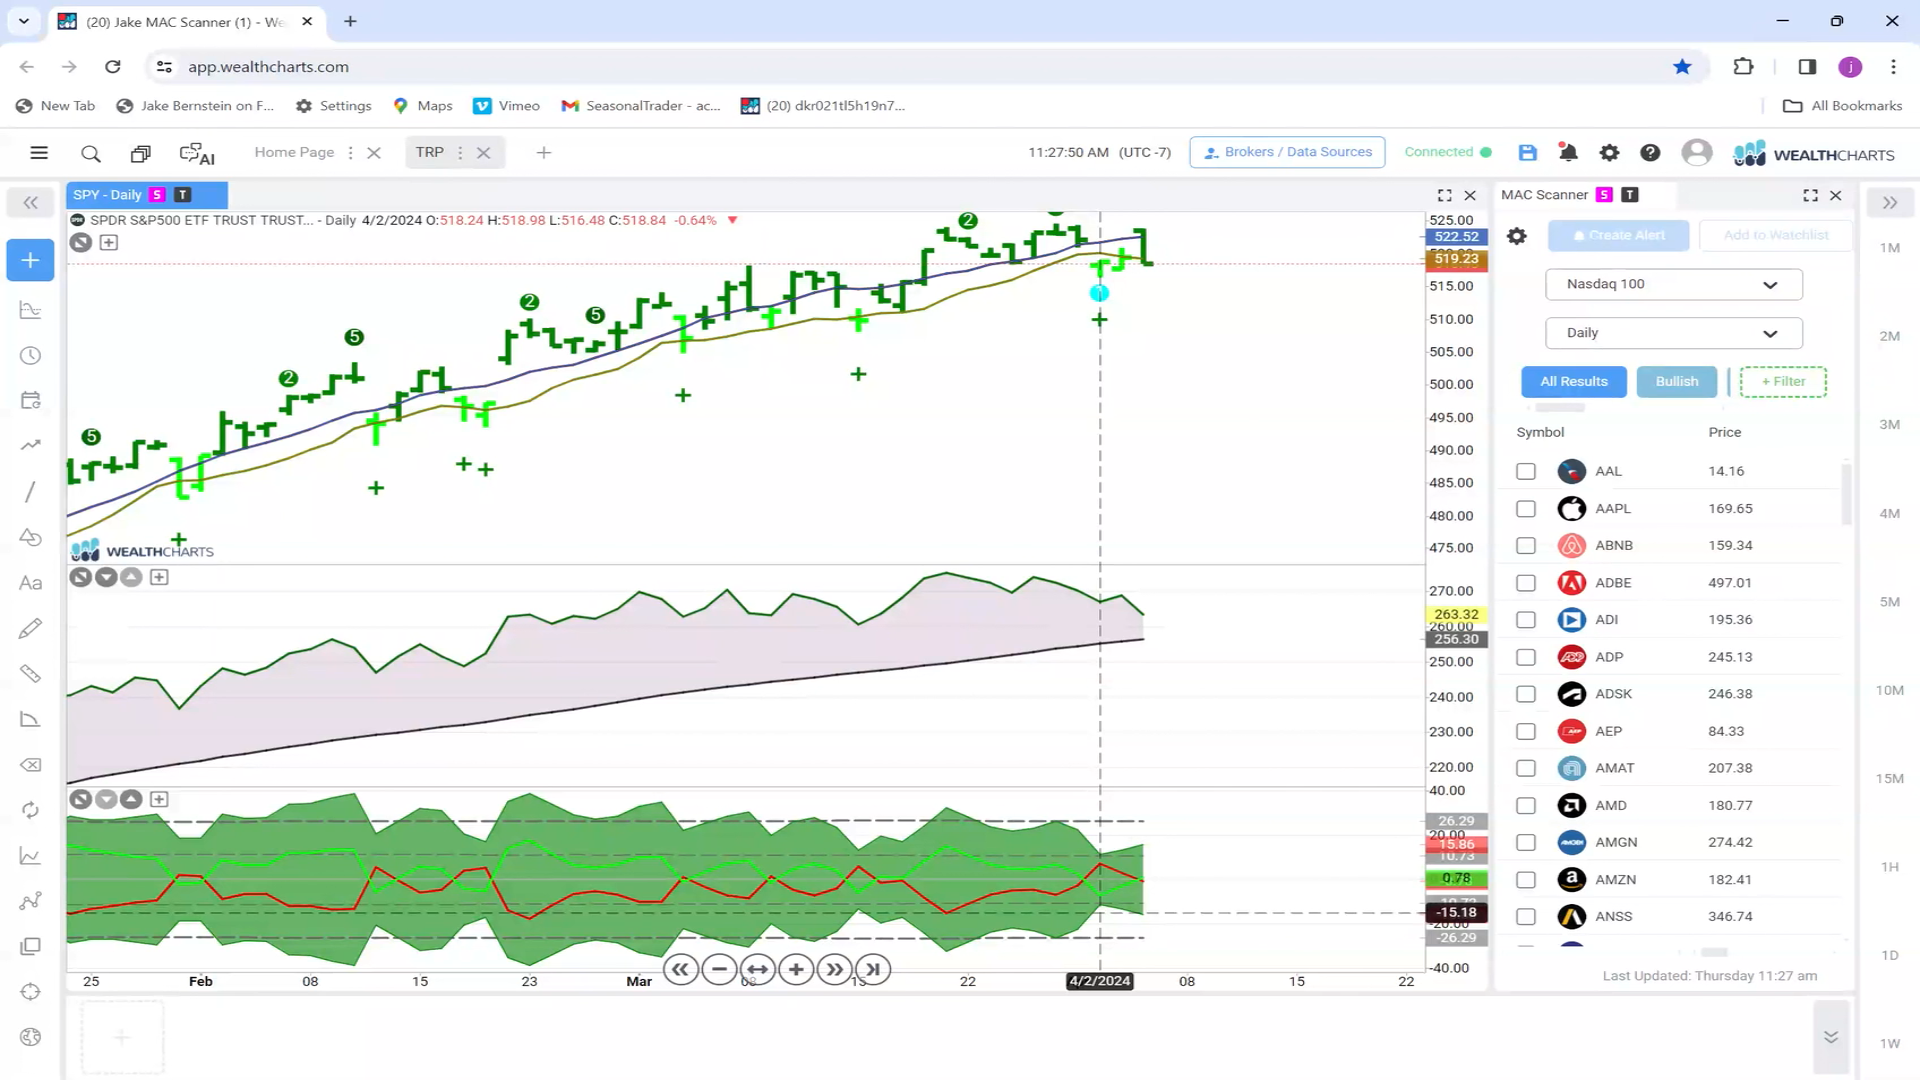Open the user profile avatar
Screen dimensions: 1920x1080
tap(1696, 152)
